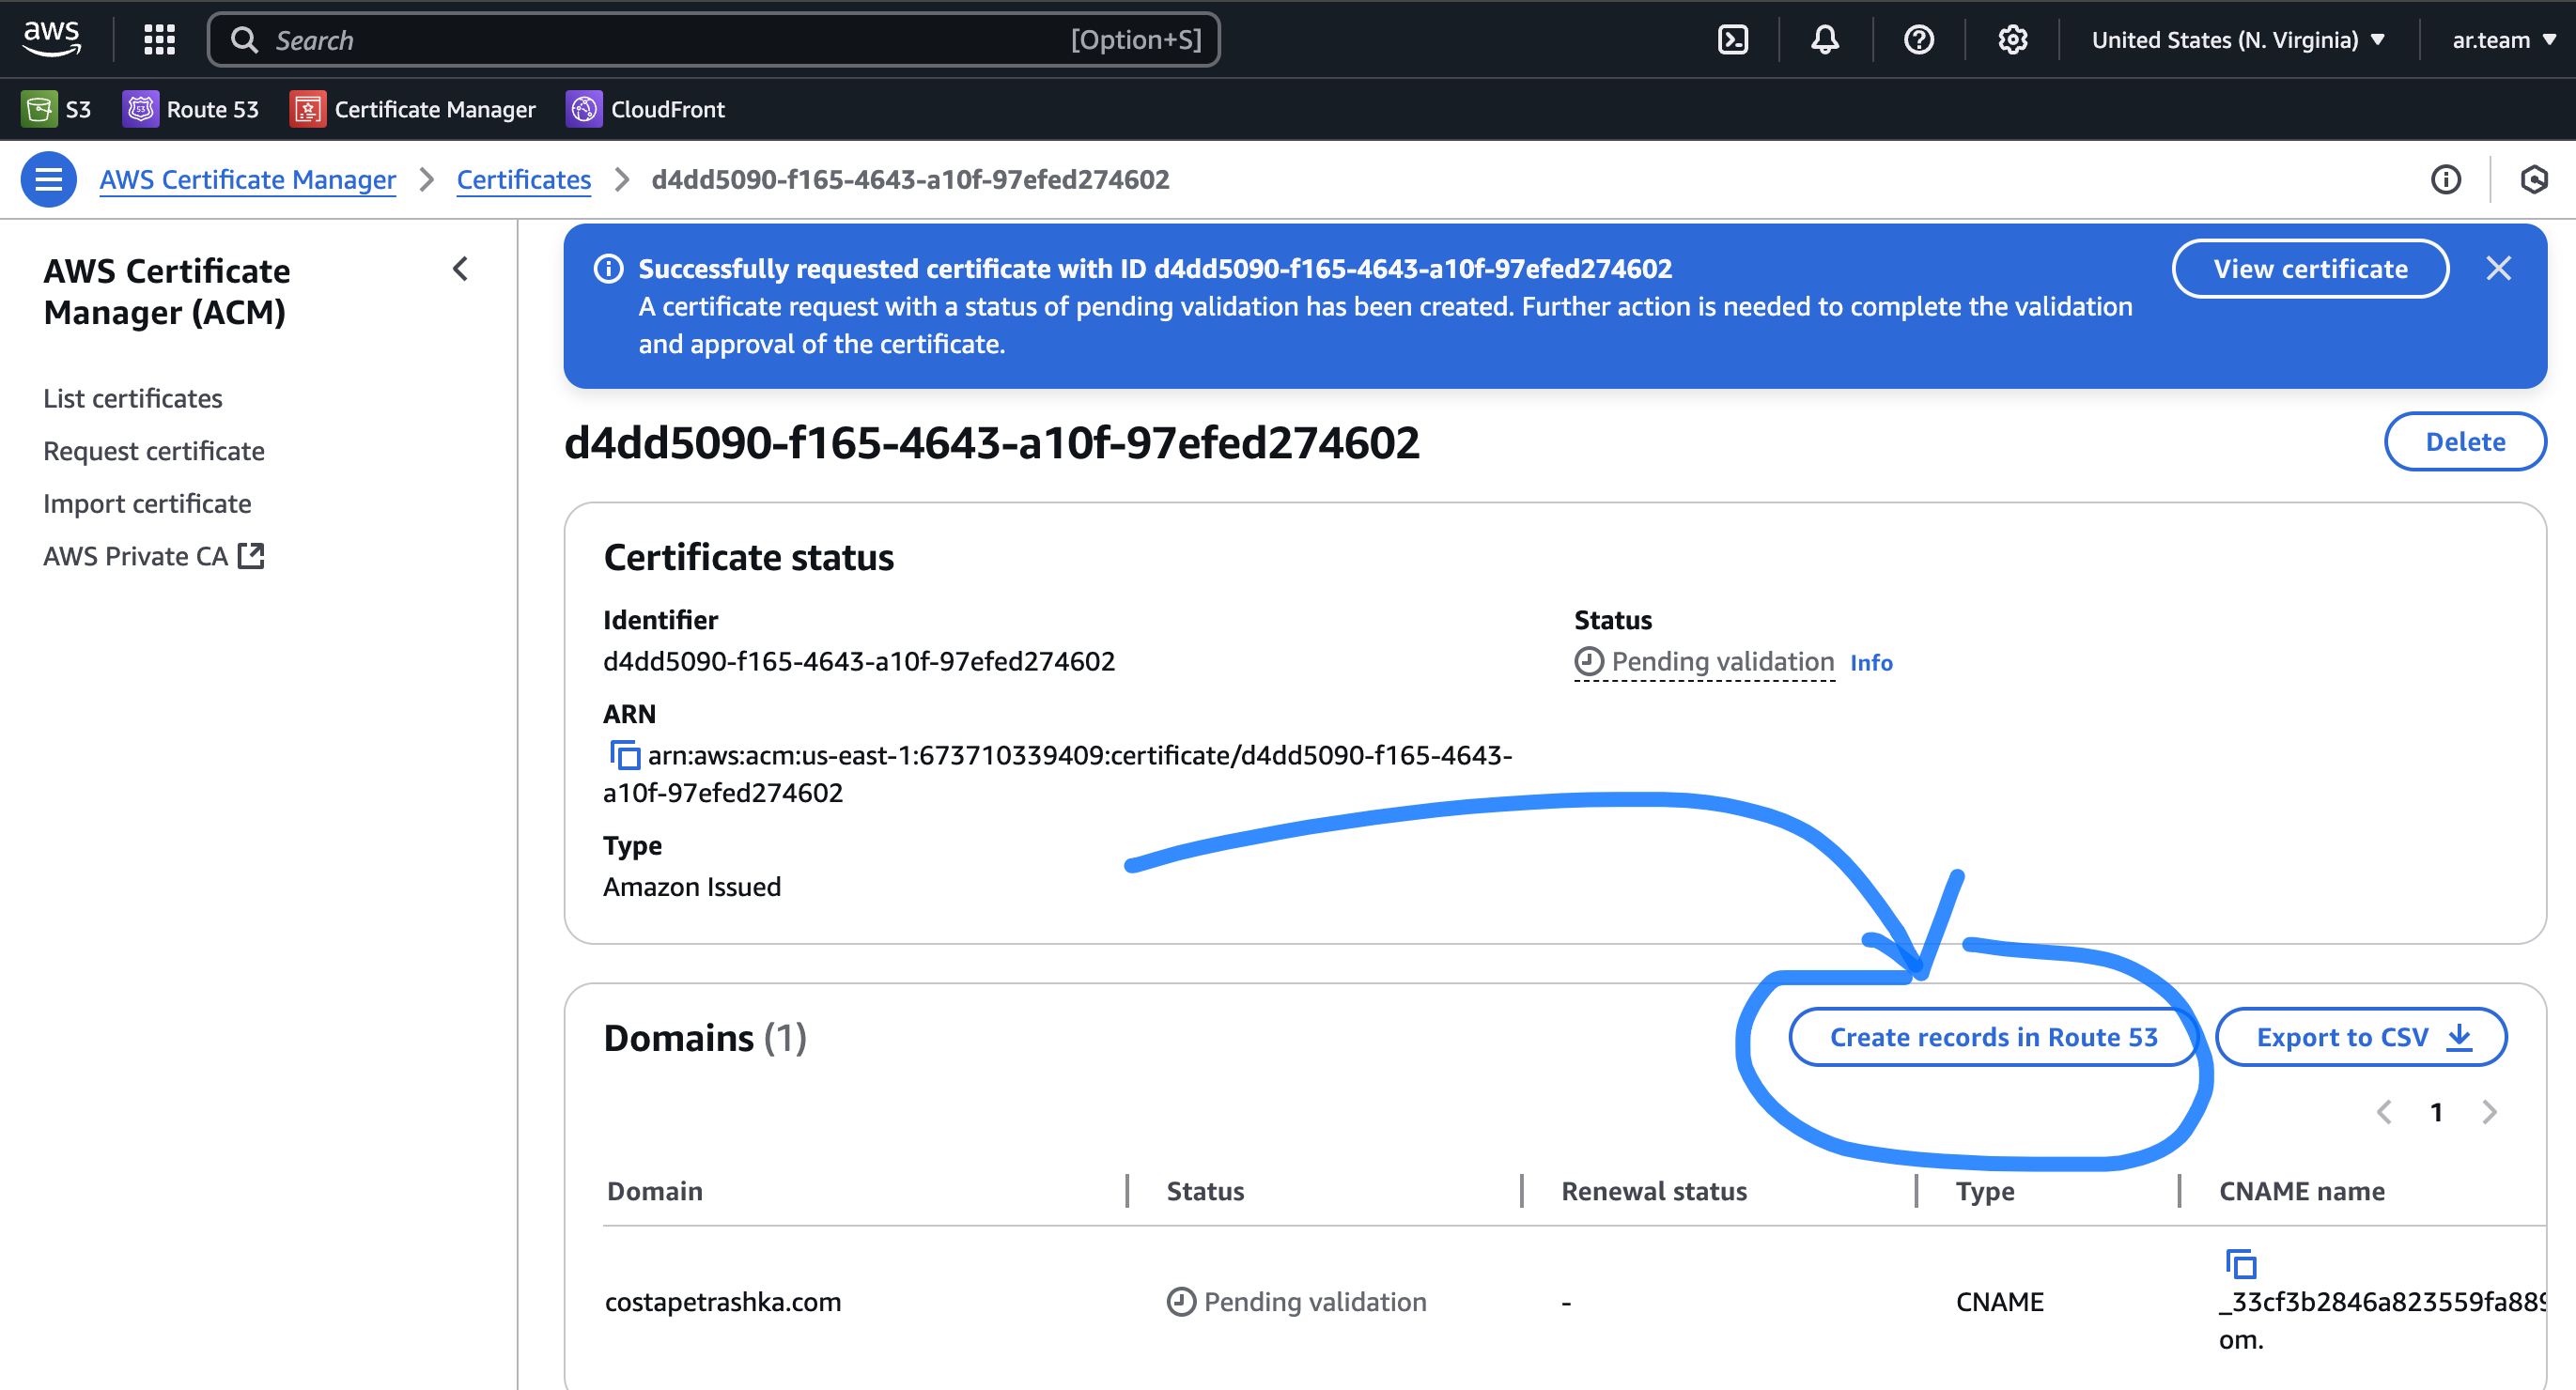Copy the CNAME name value
The image size is (2576, 1390).
2241,1264
